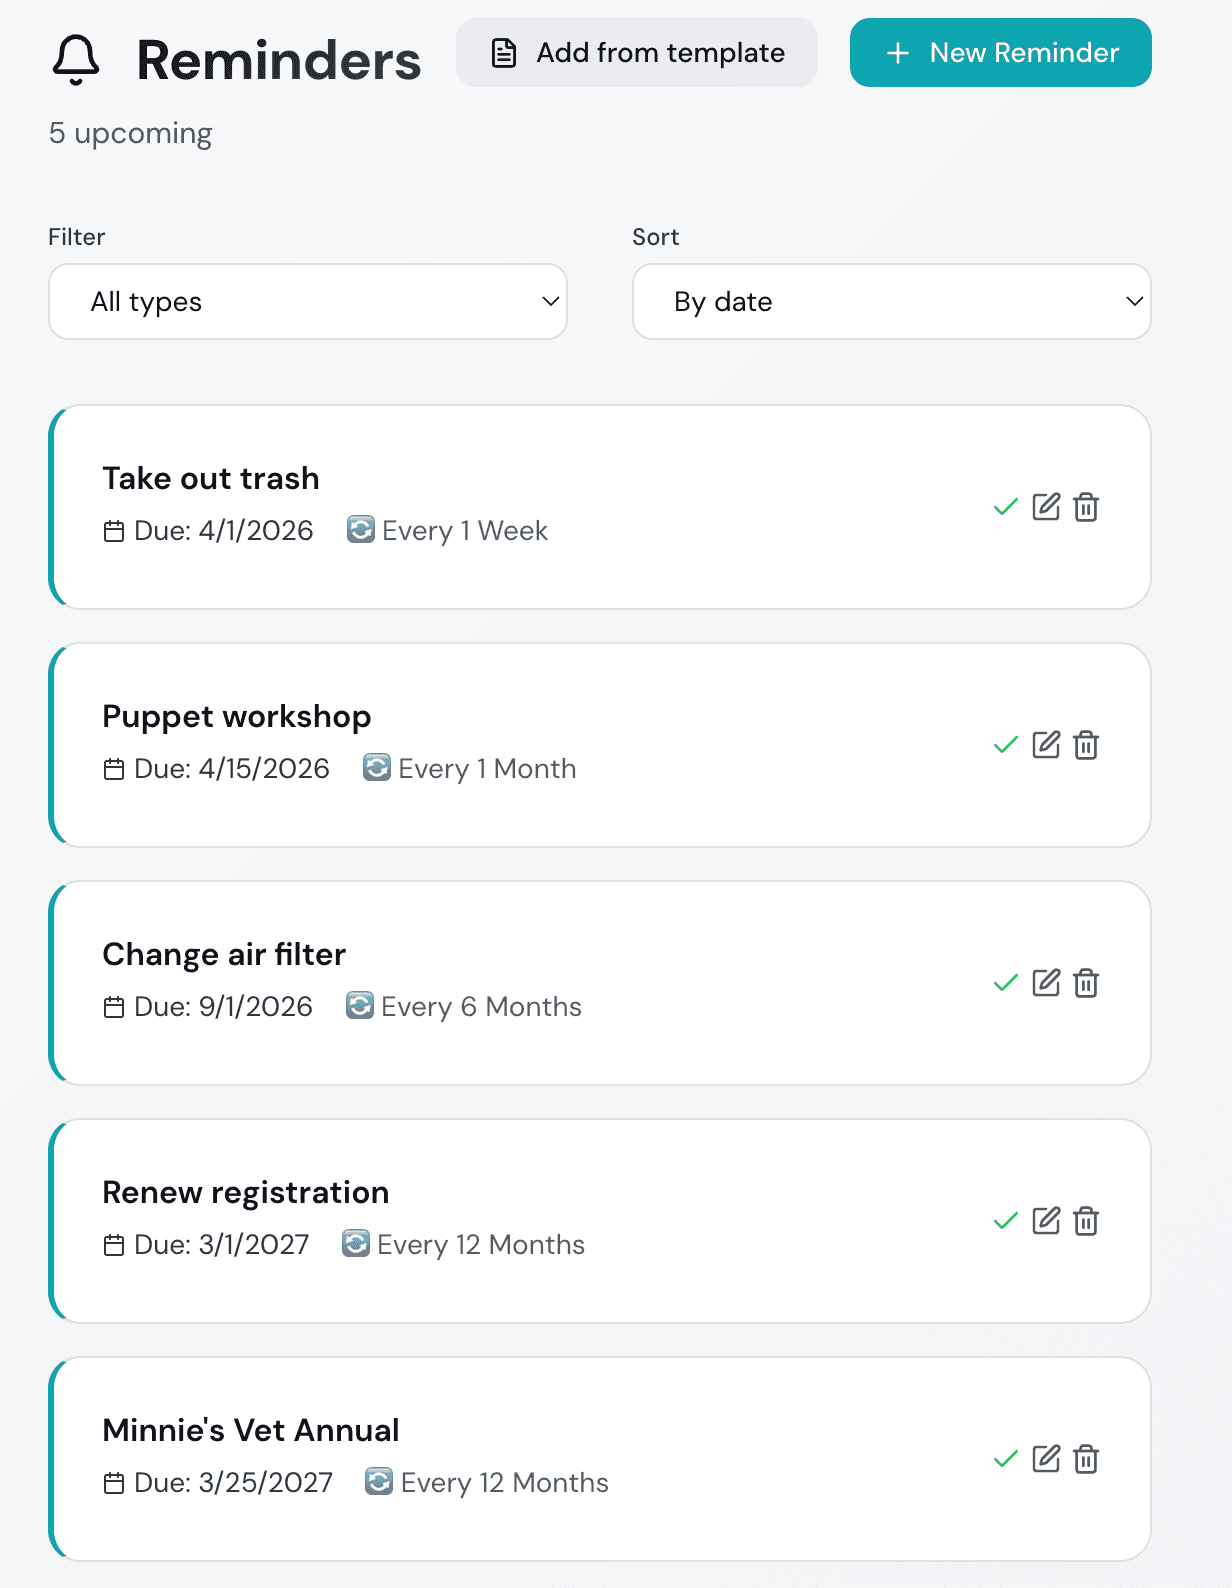Mark Puppet workshop as complete

[x=1006, y=745]
